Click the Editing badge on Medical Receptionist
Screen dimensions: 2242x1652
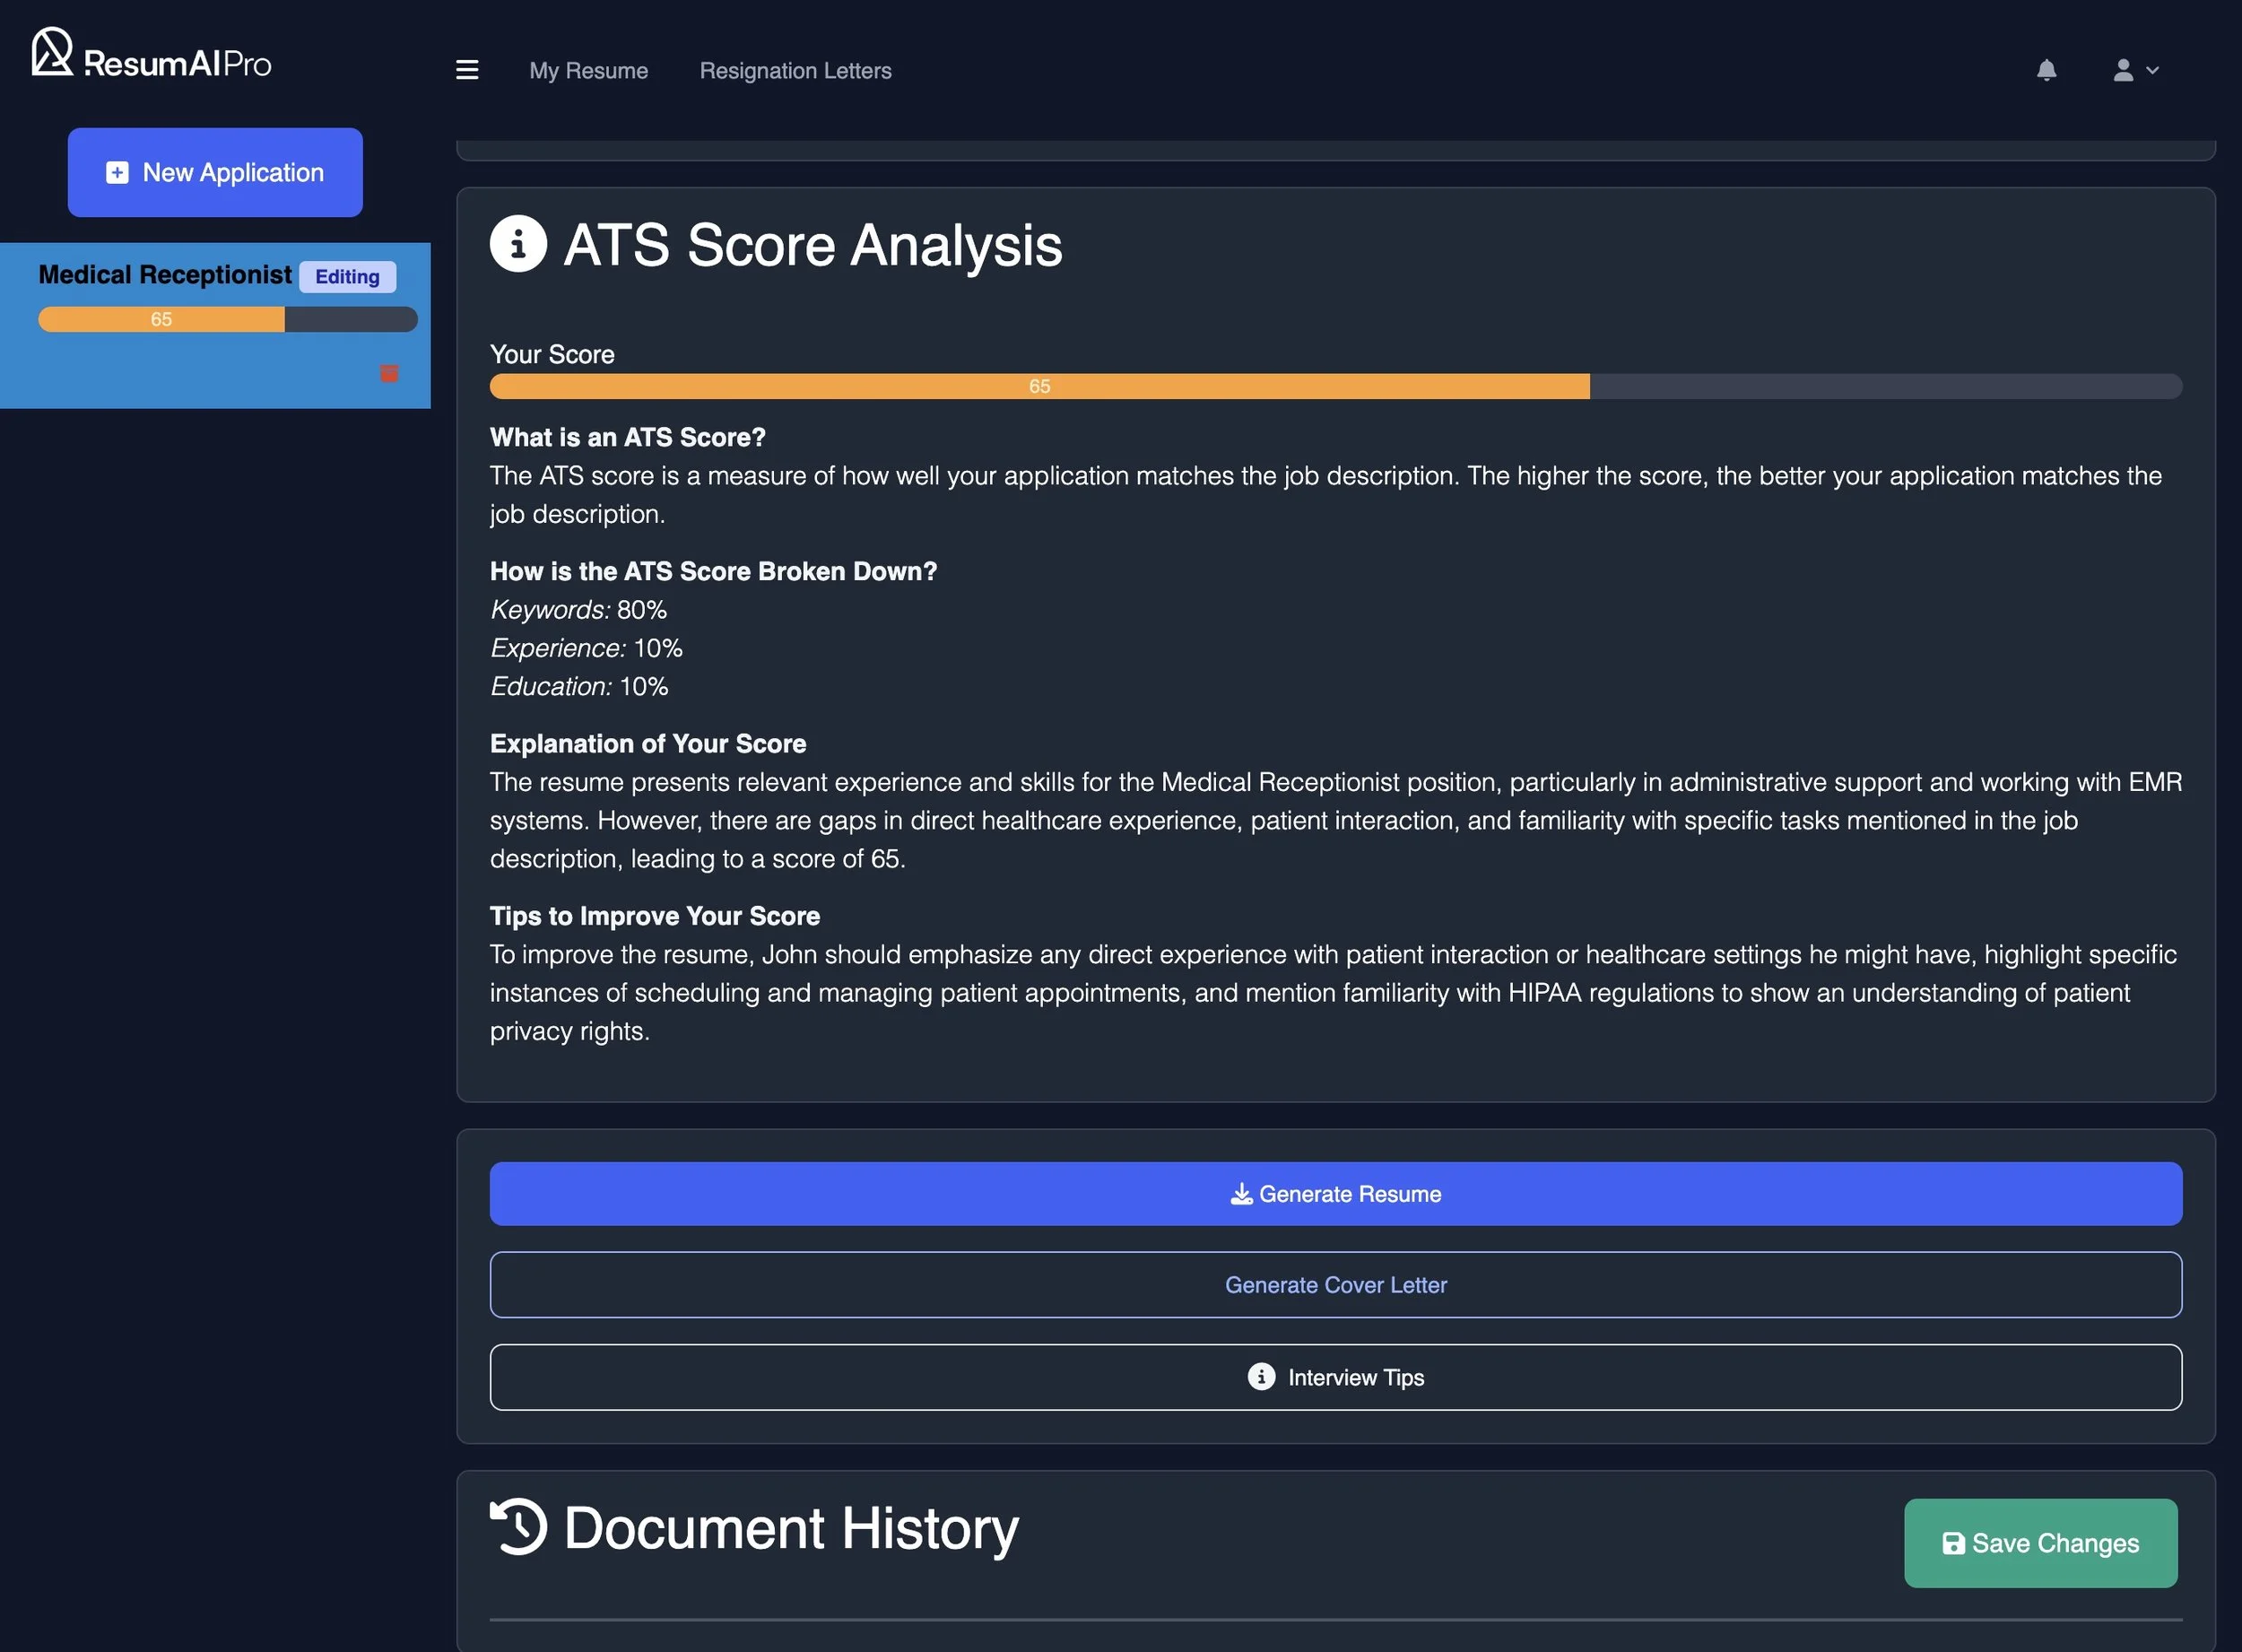[346, 276]
